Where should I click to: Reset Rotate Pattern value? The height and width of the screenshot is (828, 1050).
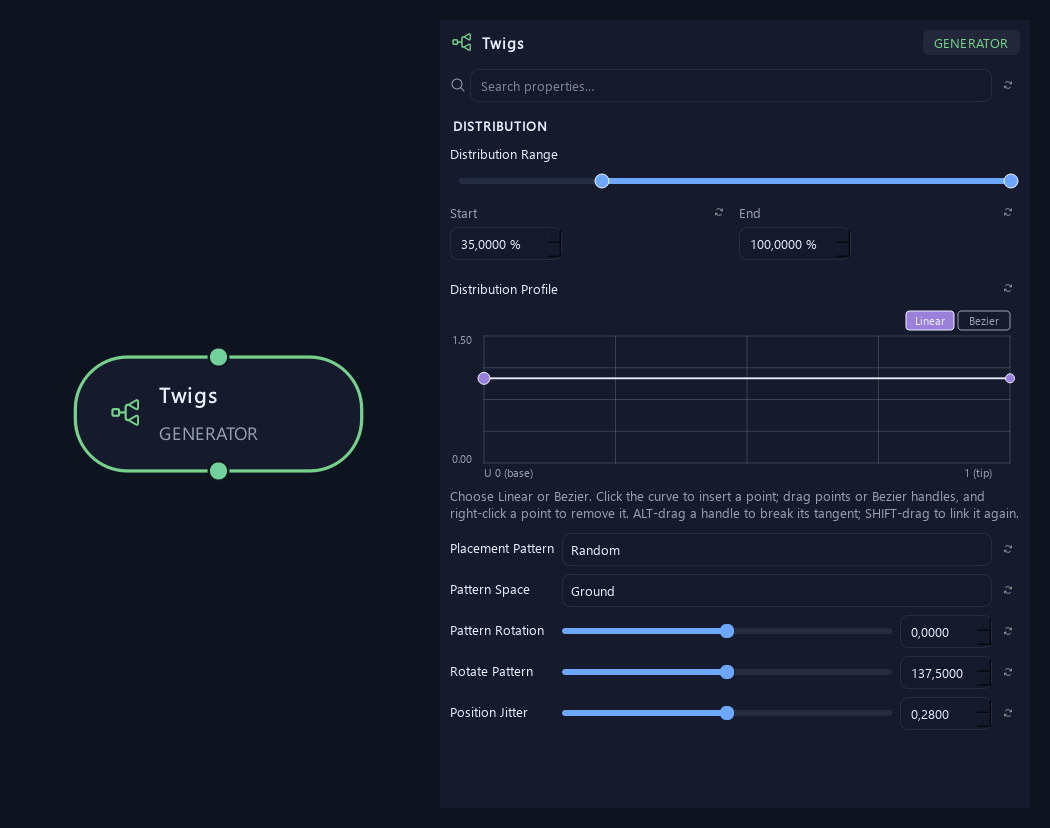(x=1008, y=672)
